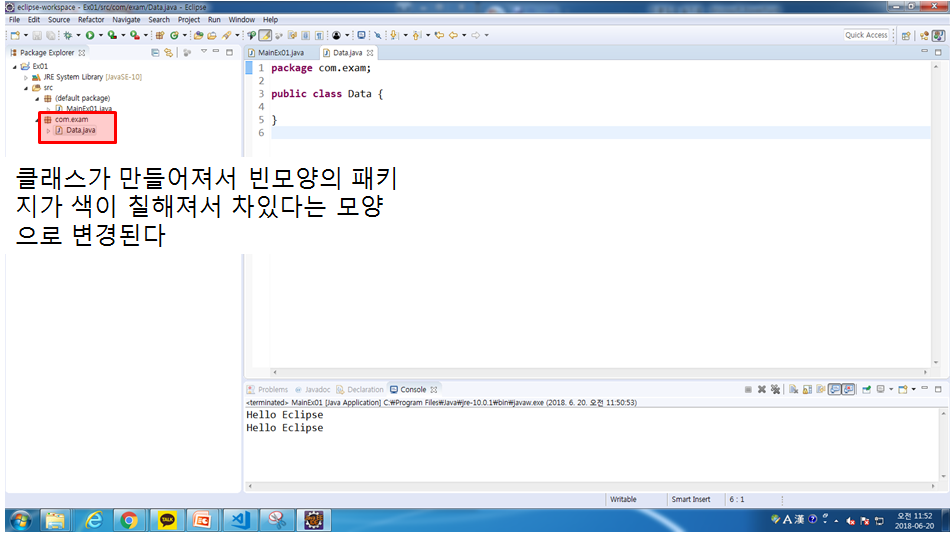Click Remove All Terminated Launches icon
The image size is (951, 533).
click(776, 389)
